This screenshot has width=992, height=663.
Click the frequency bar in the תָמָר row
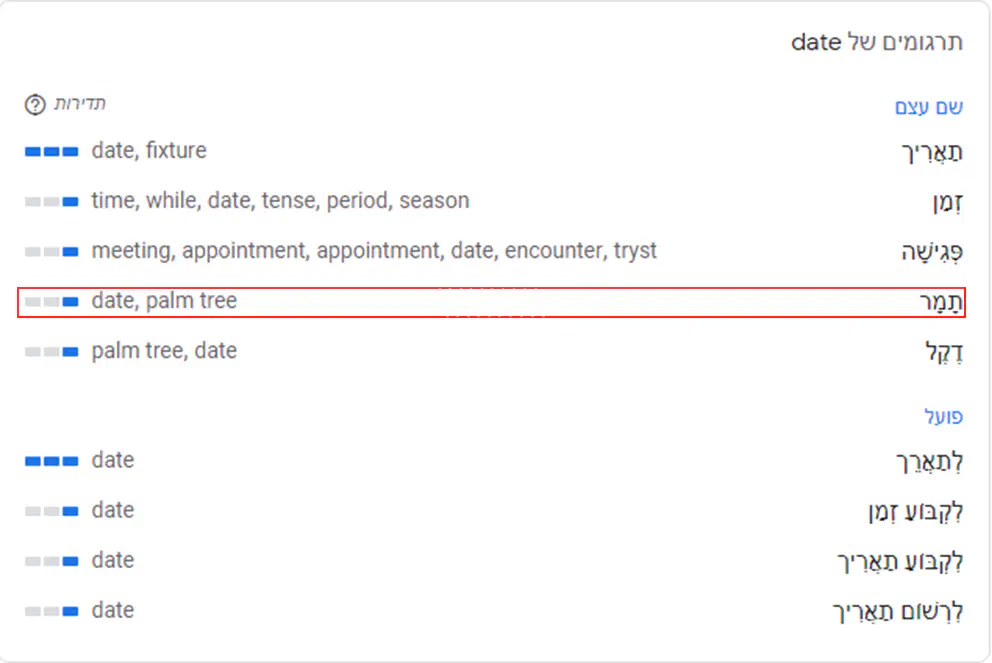click(51, 301)
